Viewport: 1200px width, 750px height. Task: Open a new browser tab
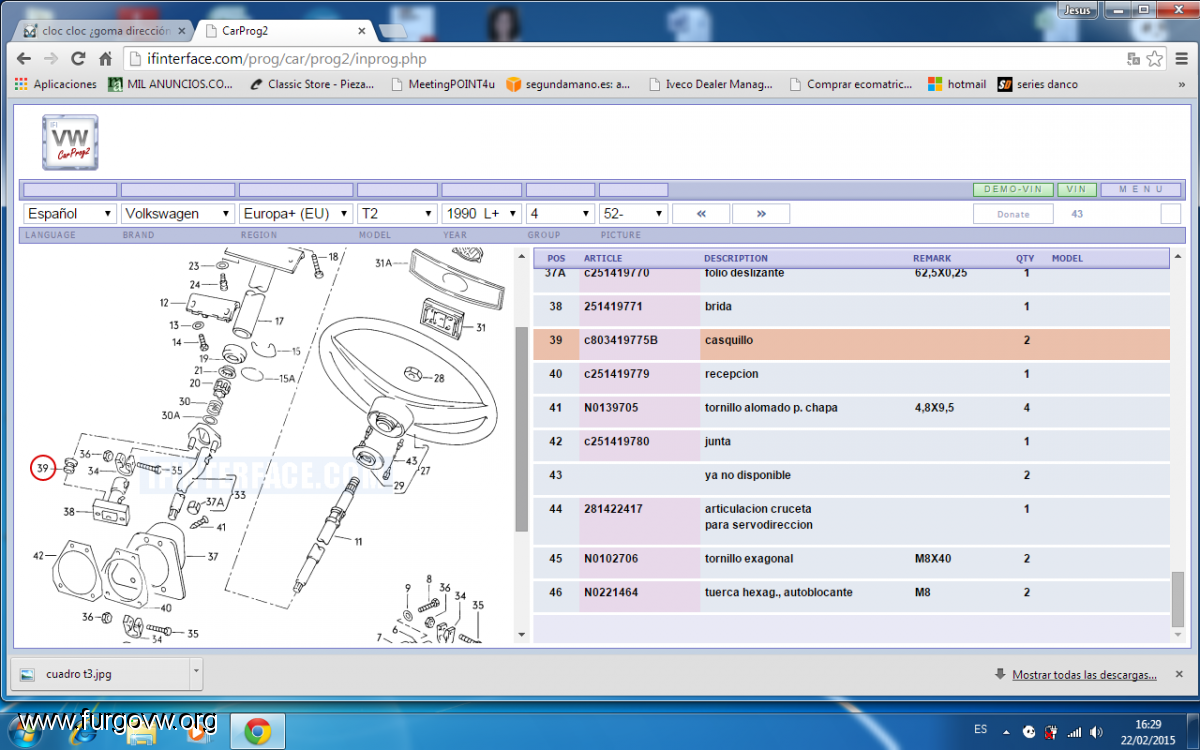(x=392, y=31)
